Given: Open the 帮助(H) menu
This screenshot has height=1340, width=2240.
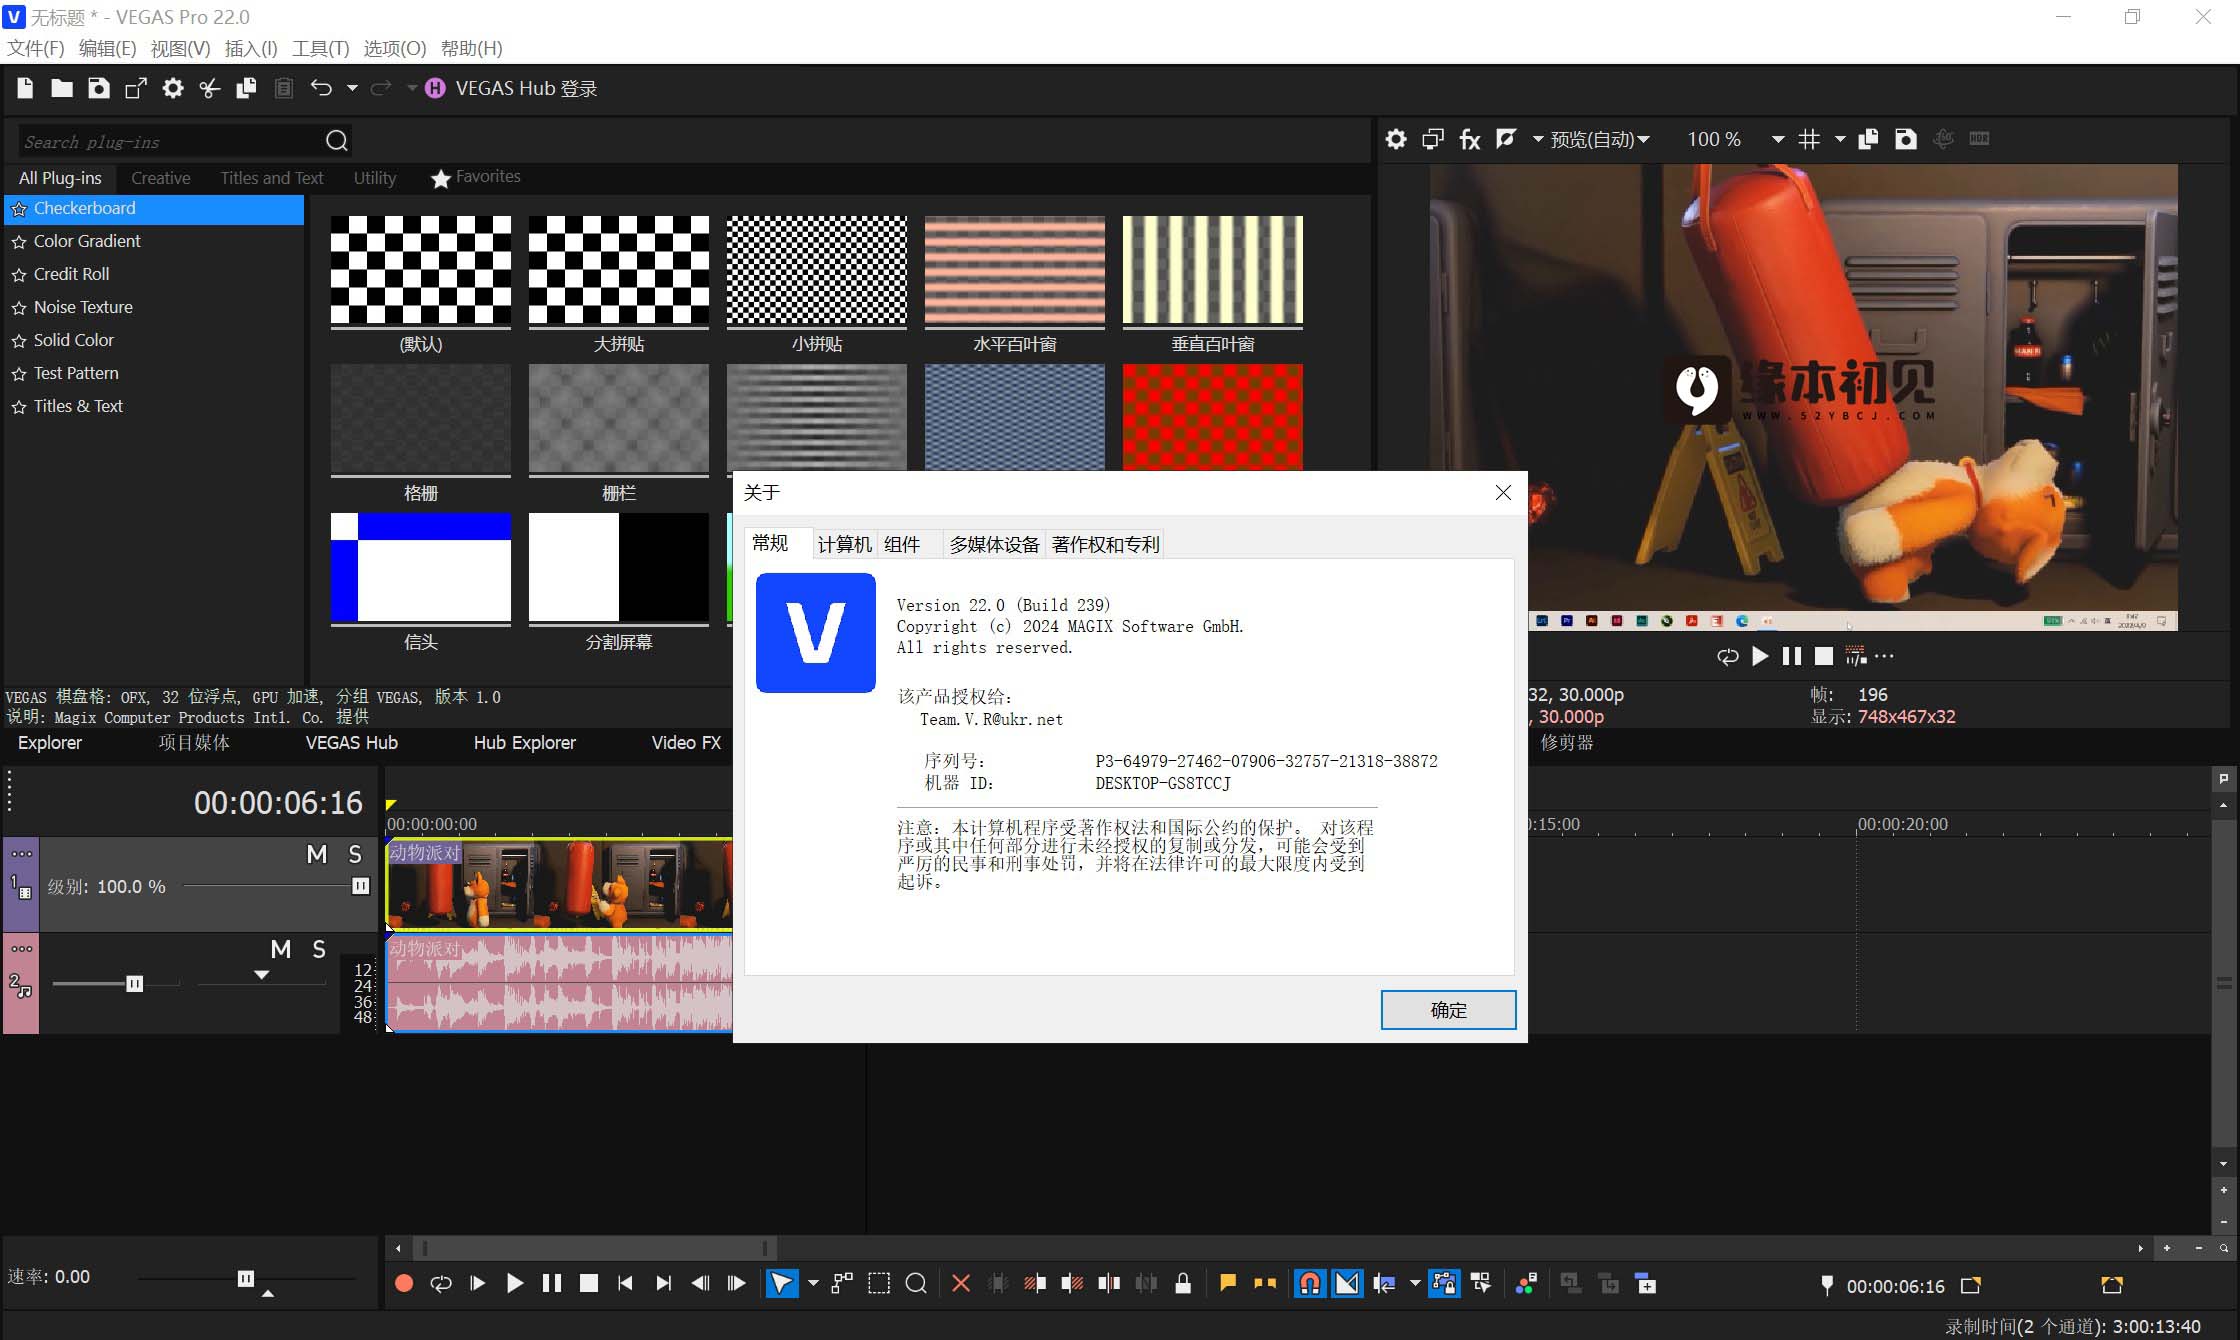Looking at the screenshot, I should point(471,48).
